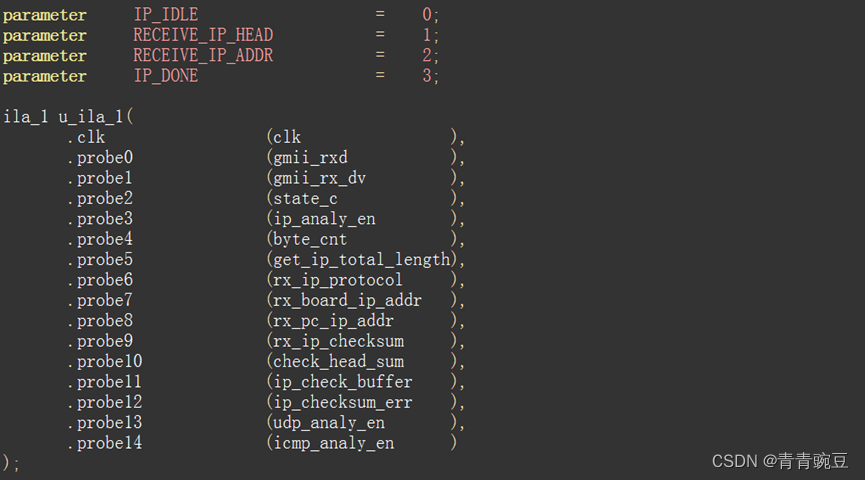Click the icmp_analy_en signal

coord(334,443)
